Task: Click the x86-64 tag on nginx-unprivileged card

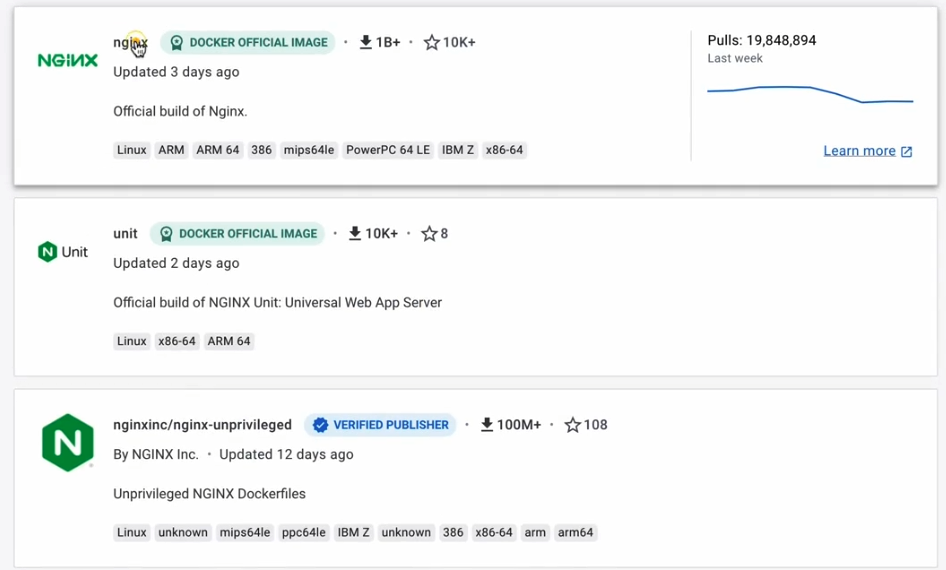Action: (494, 532)
